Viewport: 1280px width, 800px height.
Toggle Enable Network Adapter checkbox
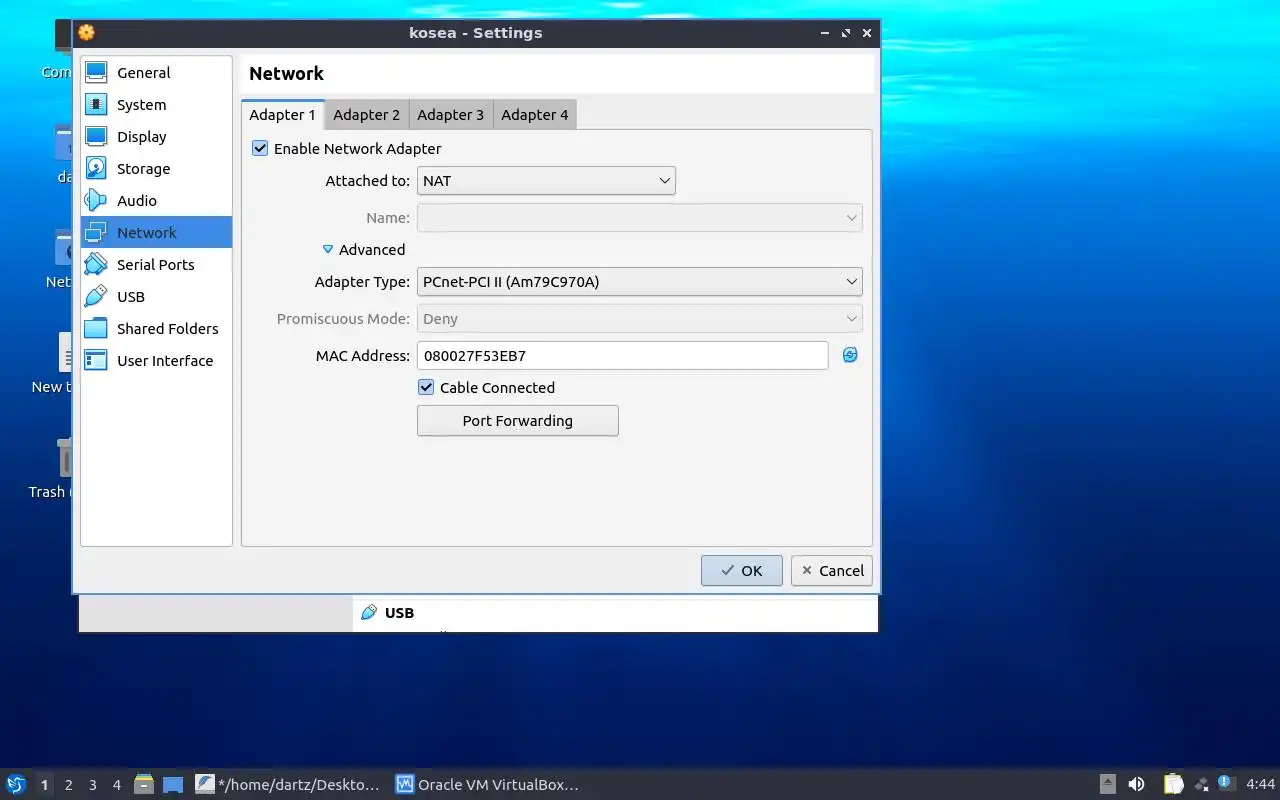(x=260, y=148)
